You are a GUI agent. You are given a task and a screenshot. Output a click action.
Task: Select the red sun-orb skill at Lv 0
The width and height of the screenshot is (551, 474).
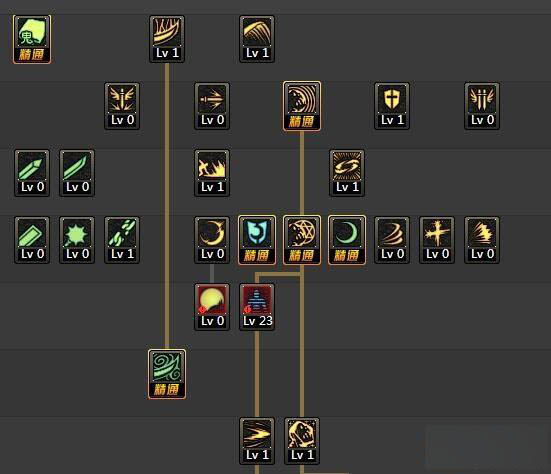pyautogui.click(x=212, y=307)
